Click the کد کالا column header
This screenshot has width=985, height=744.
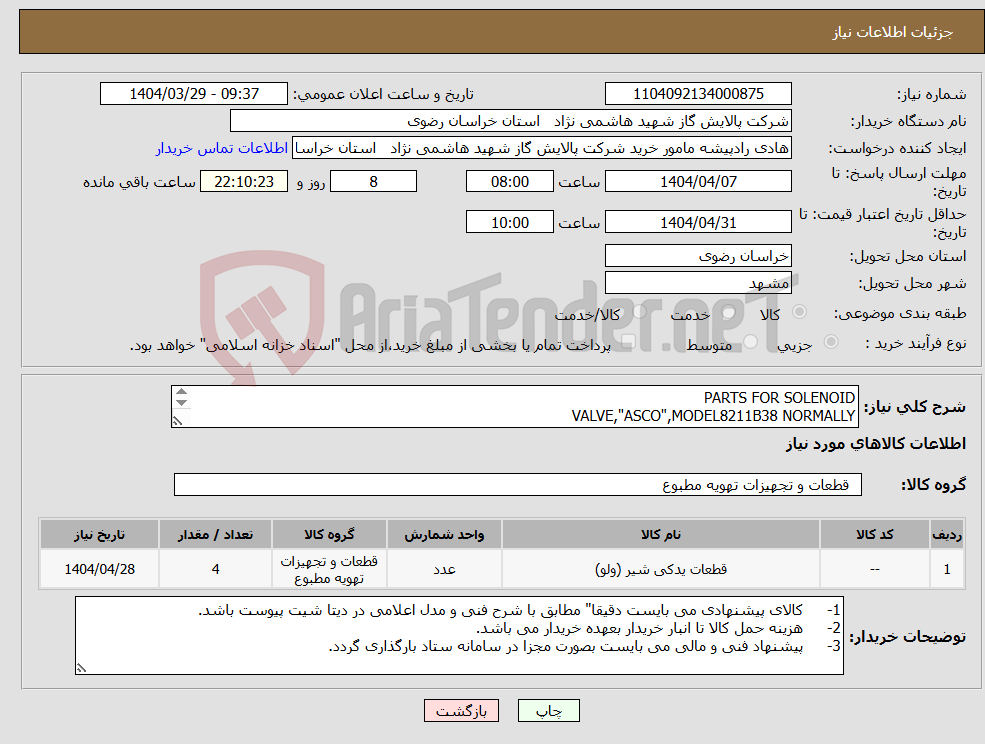874,535
